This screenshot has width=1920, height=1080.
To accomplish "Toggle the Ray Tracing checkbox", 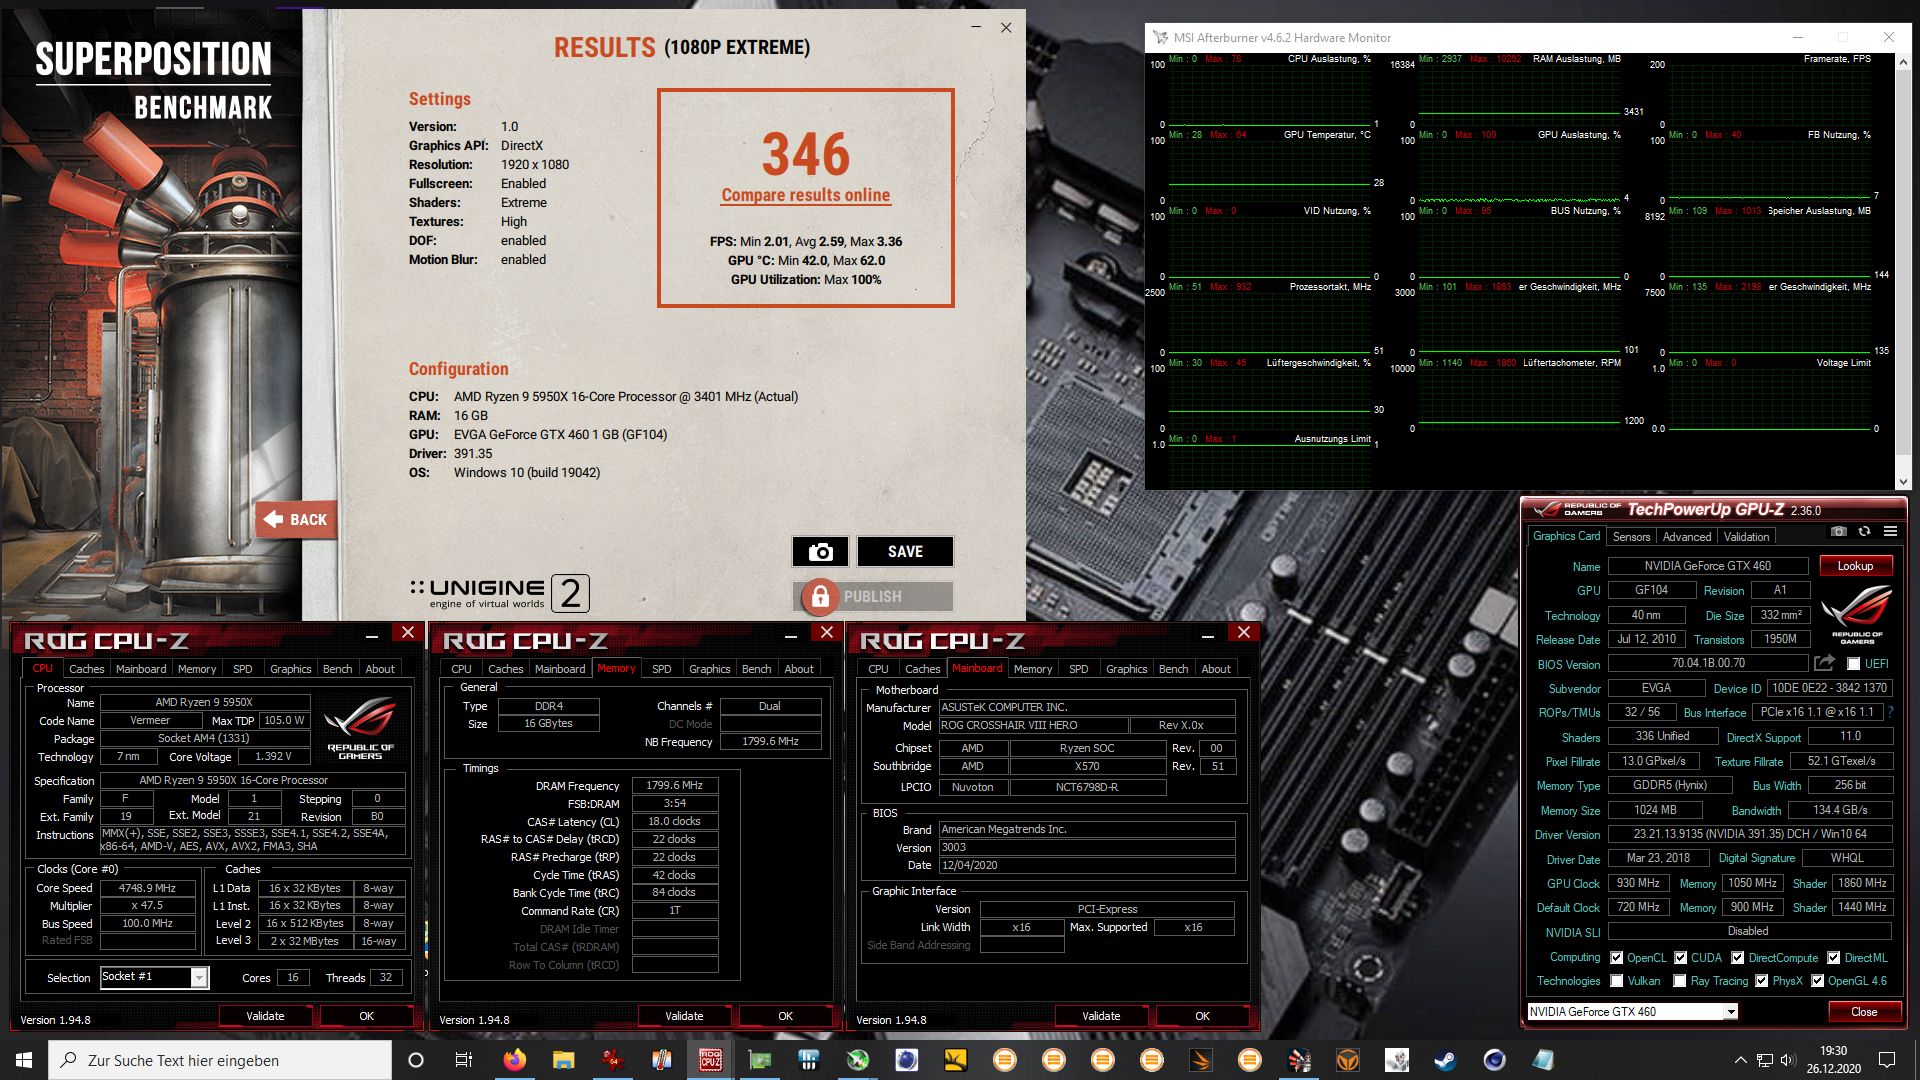I will coord(1680,981).
